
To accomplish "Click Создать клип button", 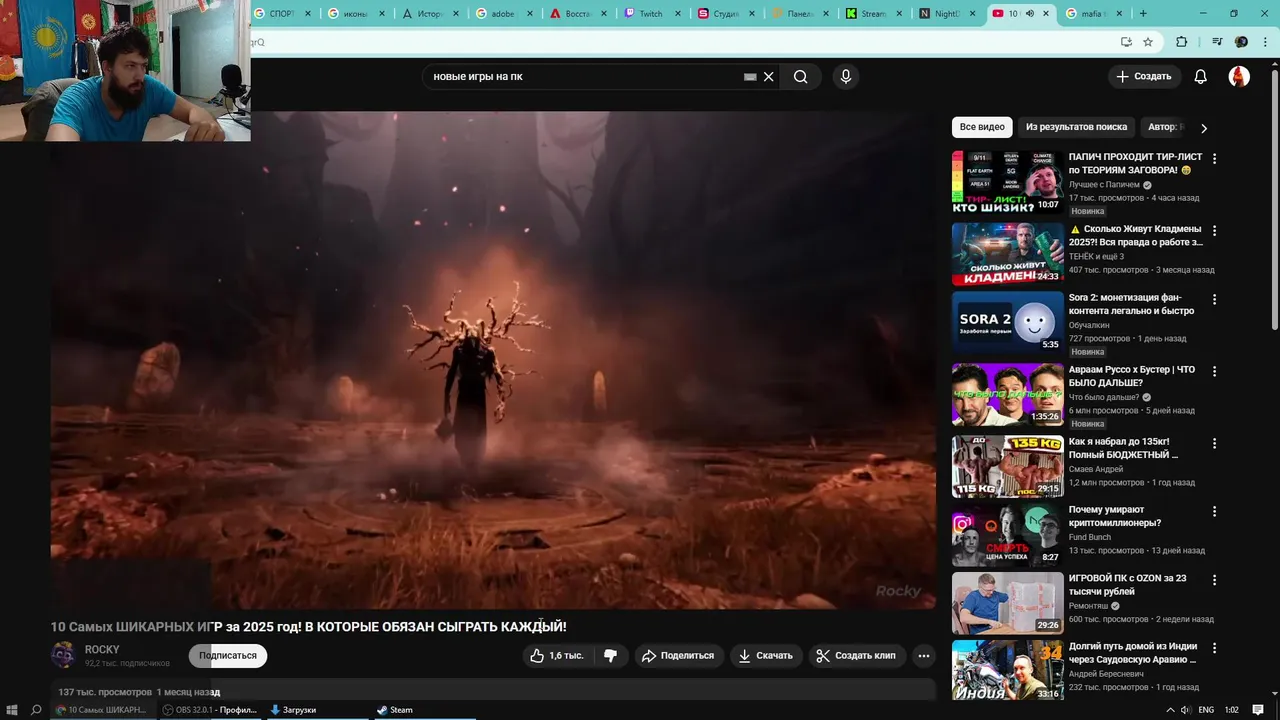I will (857, 656).
